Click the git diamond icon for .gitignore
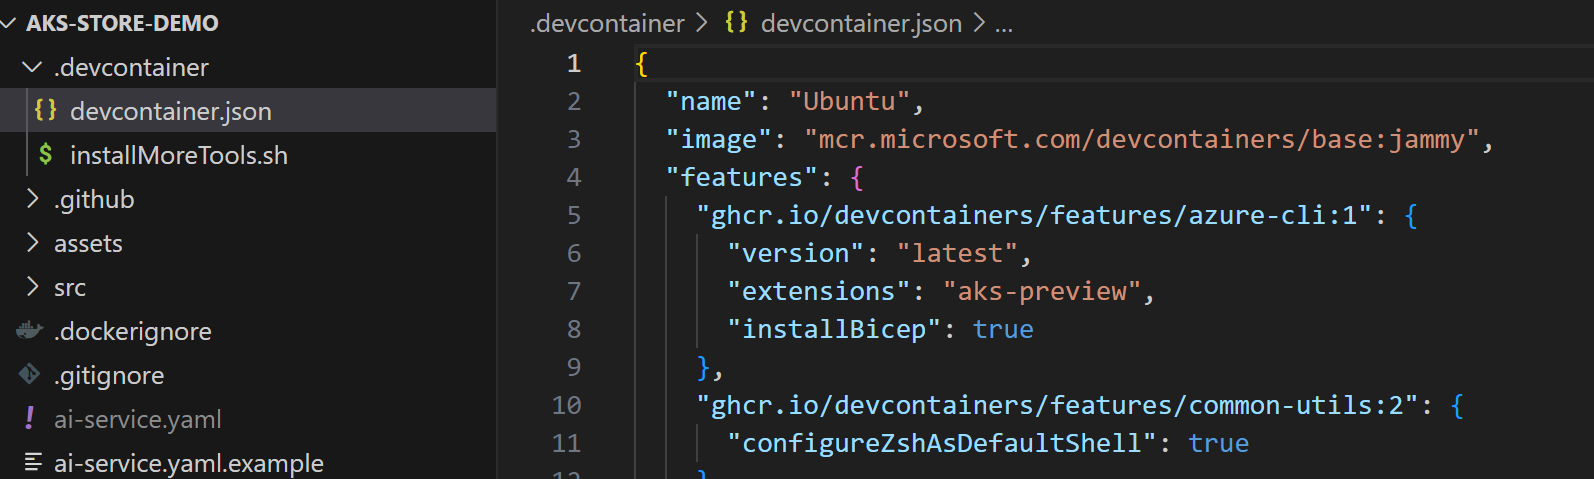Screen dimensions: 1594x479 tap(30, 375)
